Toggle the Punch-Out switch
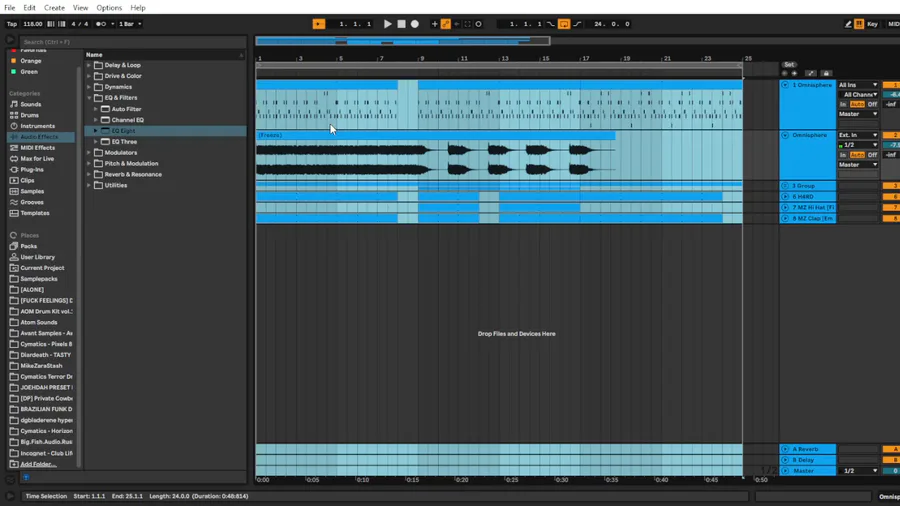Viewport: 900px width, 506px height. pyautogui.click(x=577, y=24)
